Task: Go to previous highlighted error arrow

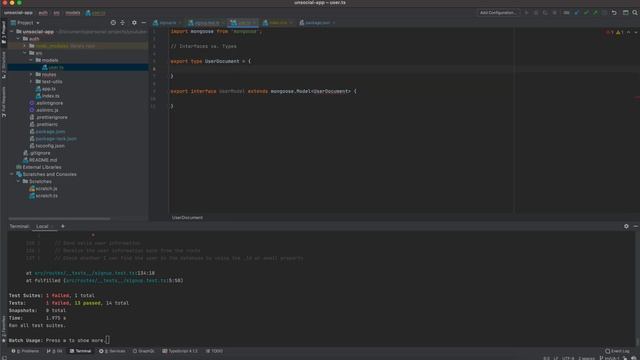Action: [x=628, y=32]
